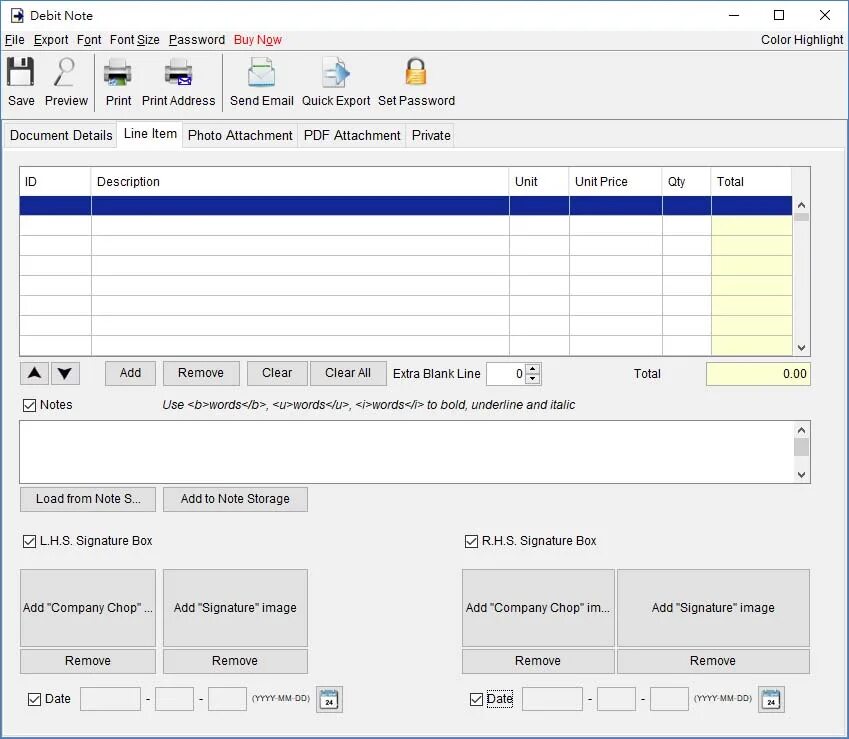Click the Description column header
This screenshot has width=849, height=739.
[x=300, y=182]
